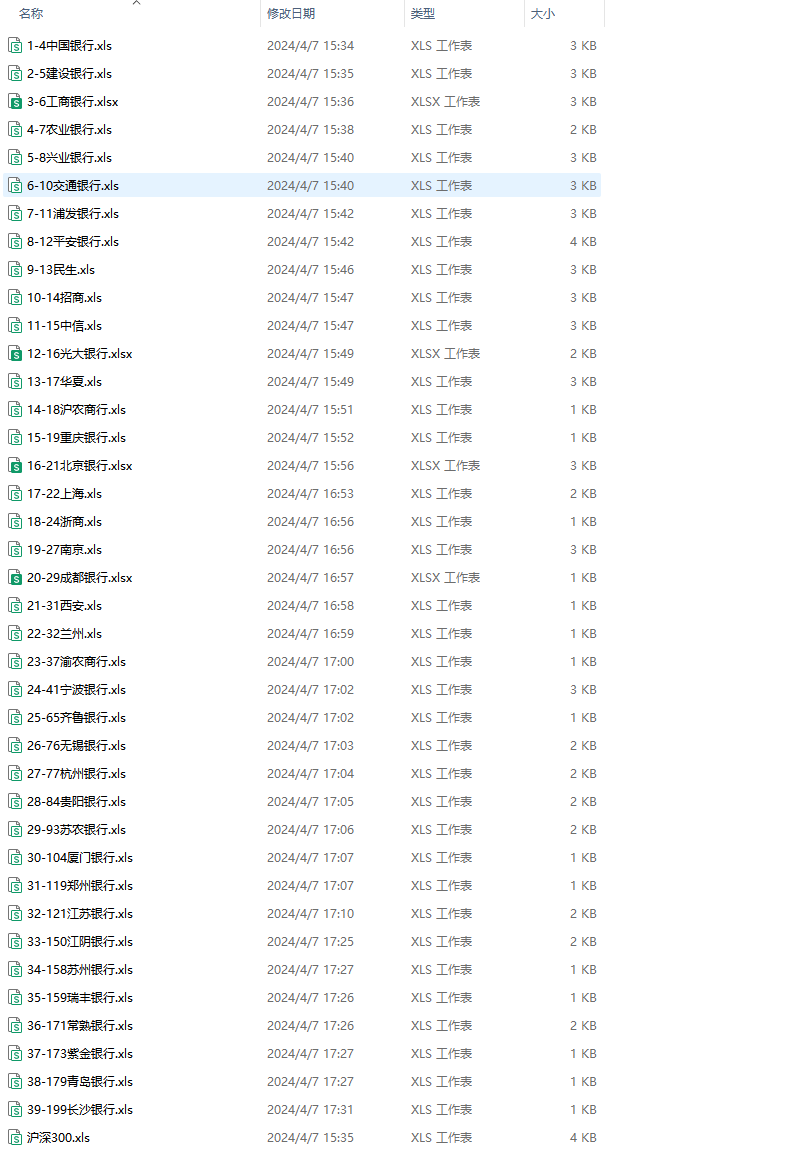Select the 16-21北京银行.xlsx file icon
The width and height of the screenshot is (811, 1169).
pyautogui.click(x=15, y=465)
